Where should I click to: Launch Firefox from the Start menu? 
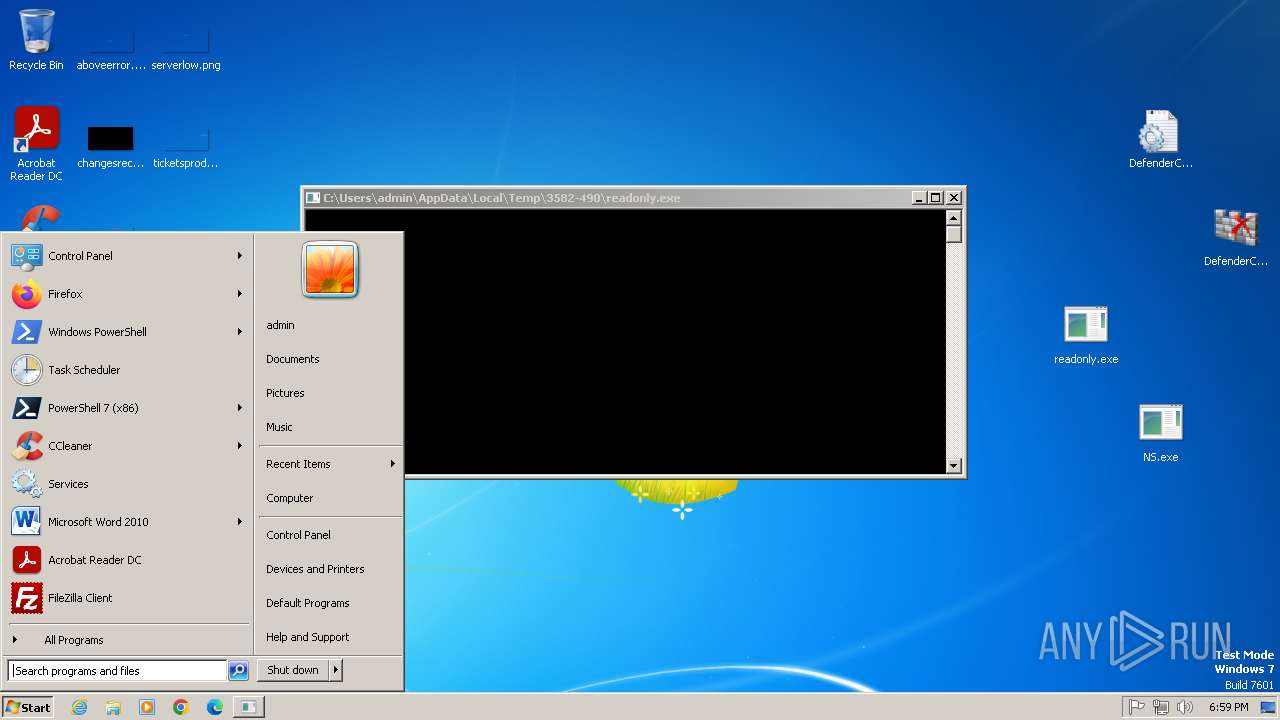click(x=128, y=294)
